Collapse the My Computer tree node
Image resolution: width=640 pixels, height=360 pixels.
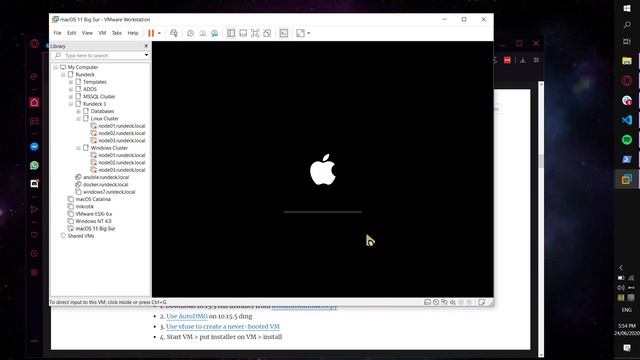pos(56,67)
